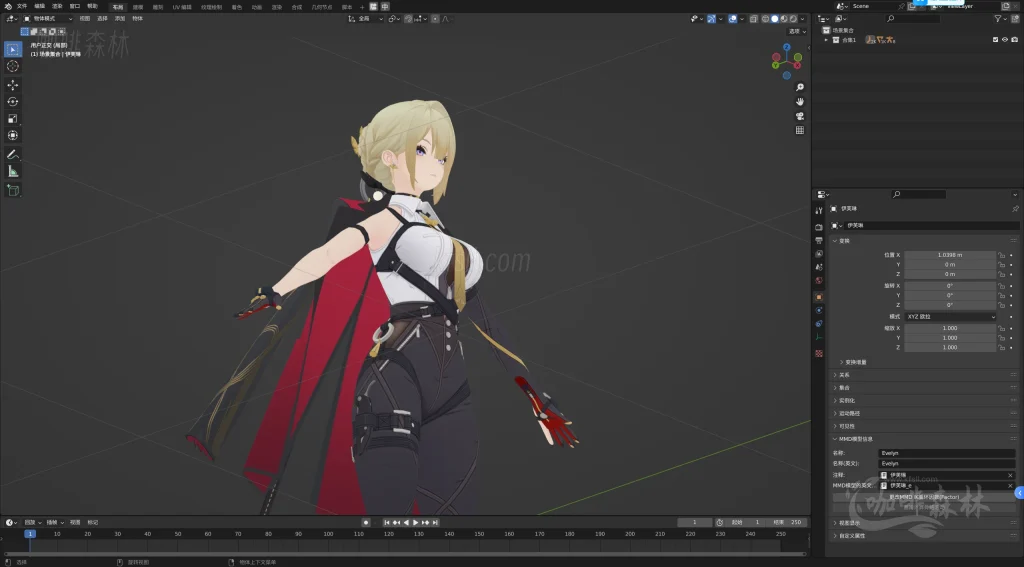Switch to rendered viewport shading
1024x567 pixels.
pos(793,19)
